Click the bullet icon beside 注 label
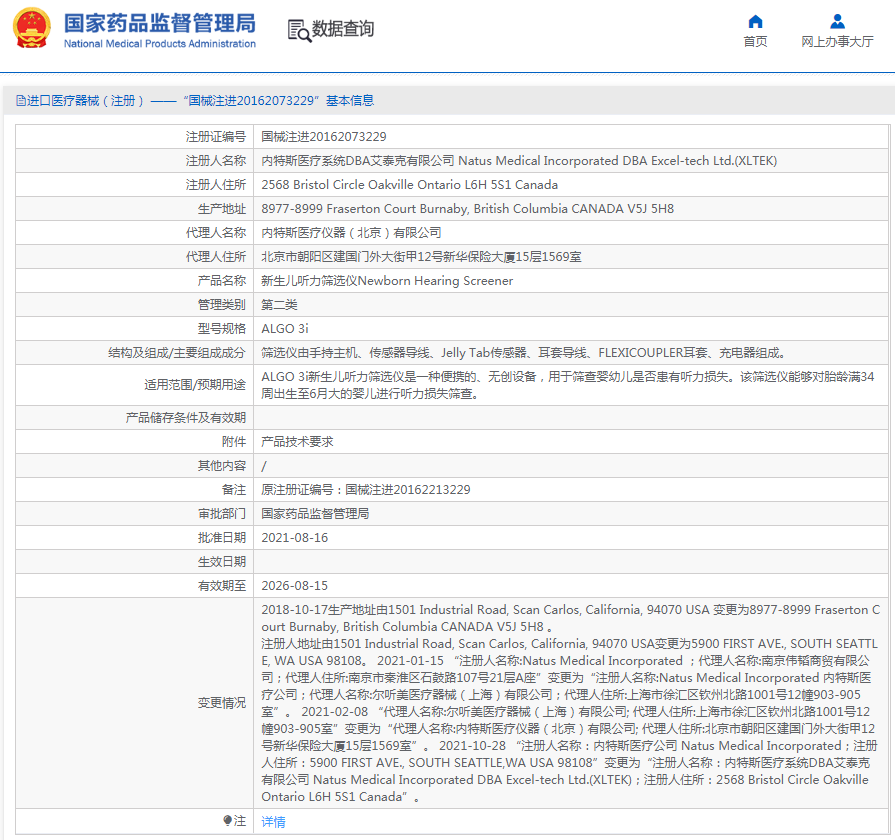 click(x=227, y=821)
